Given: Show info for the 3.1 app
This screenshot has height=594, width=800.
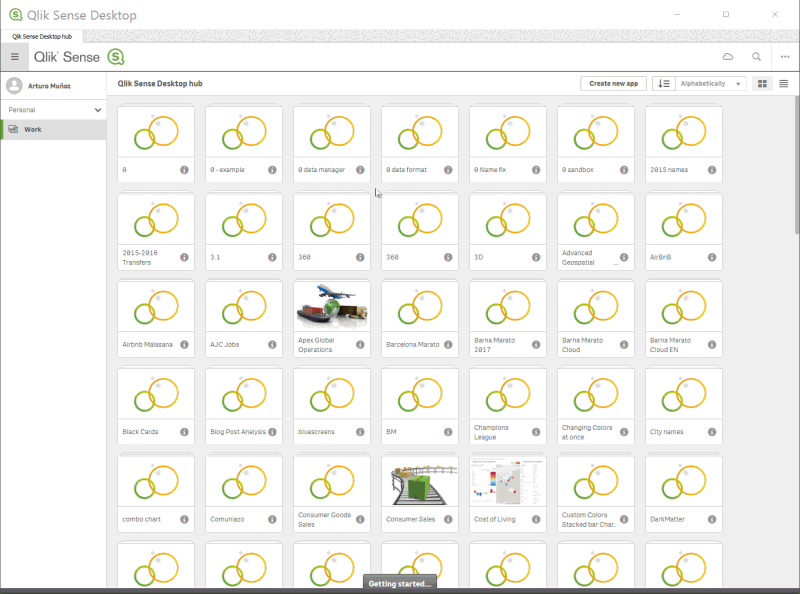Looking at the screenshot, I should click(x=272, y=257).
